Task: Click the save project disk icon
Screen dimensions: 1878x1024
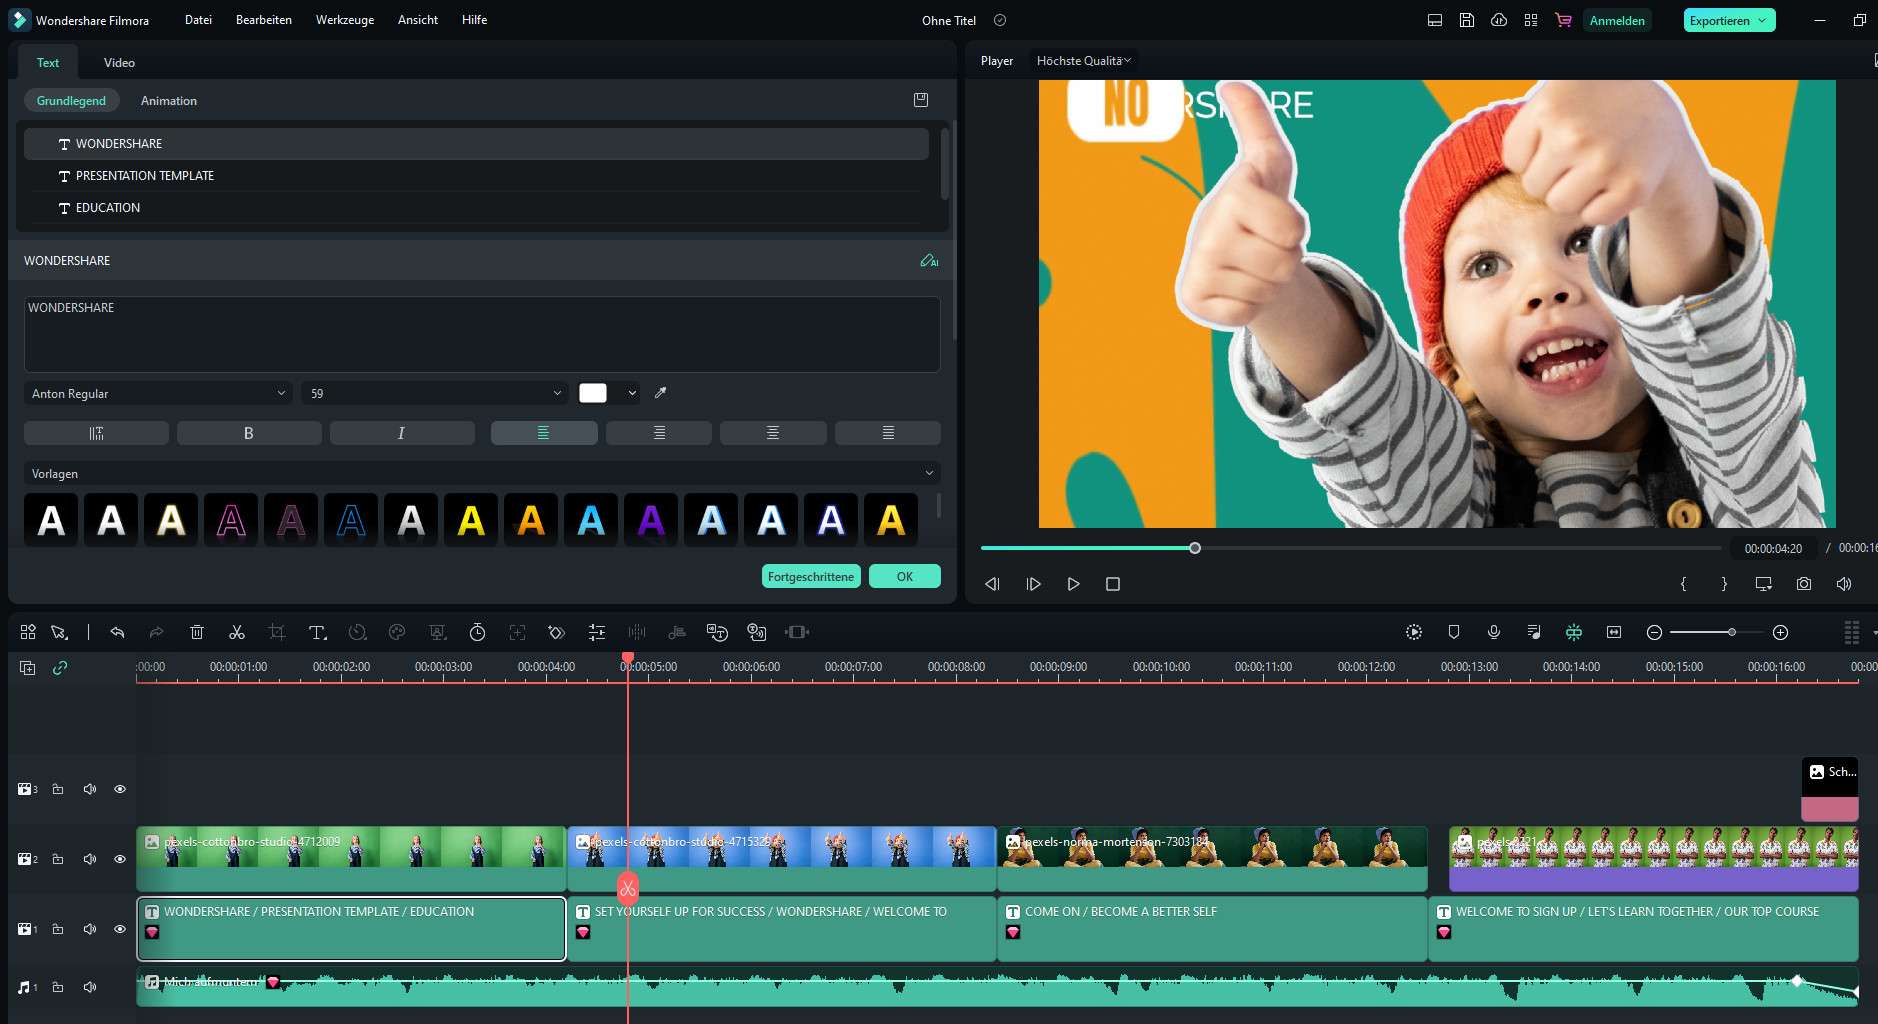Action: pos(1467,20)
